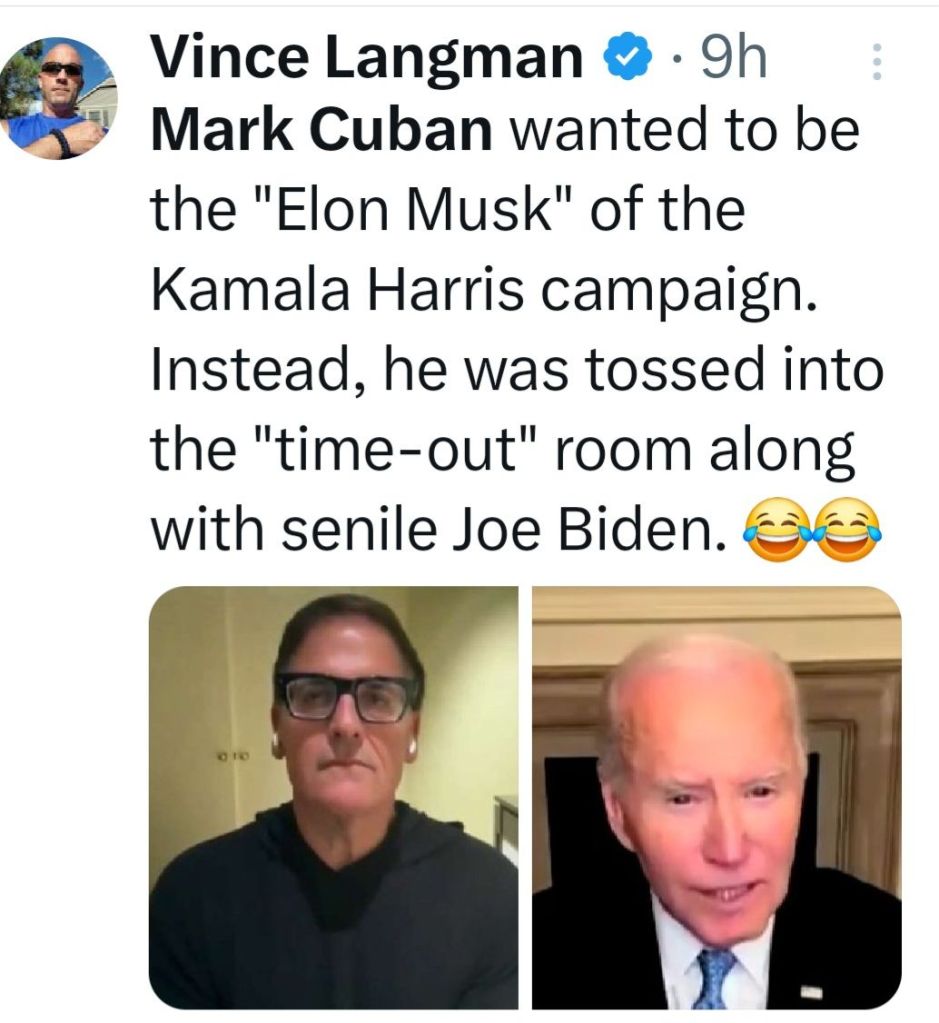Open right photo of man in suit

tap(716, 797)
